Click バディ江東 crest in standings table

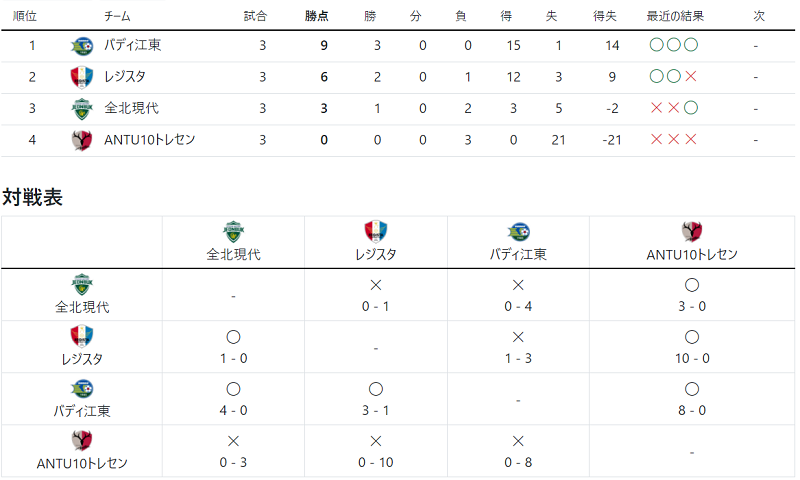coord(82,46)
